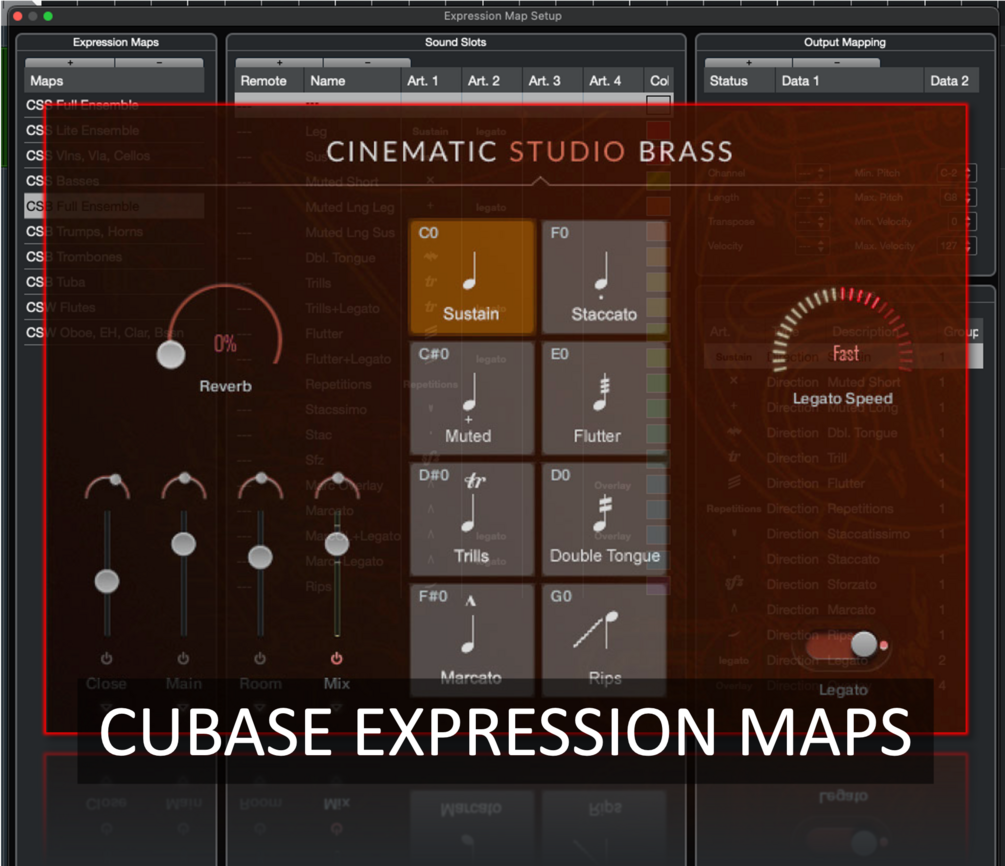Toggle the Close mic power button
Image resolution: width=1005 pixels, height=866 pixels.
(x=106, y=658)
